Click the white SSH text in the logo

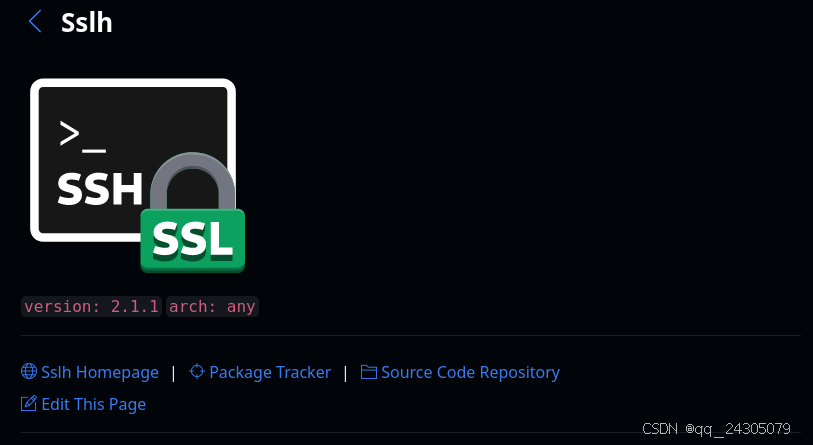[x=100, y=189]
